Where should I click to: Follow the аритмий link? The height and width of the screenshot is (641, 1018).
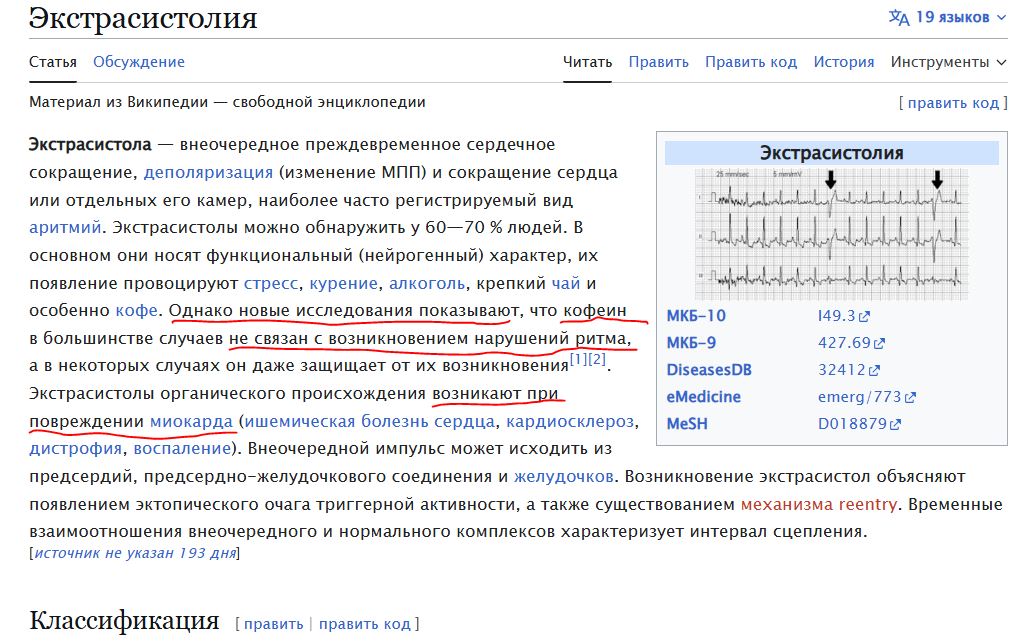66,227
